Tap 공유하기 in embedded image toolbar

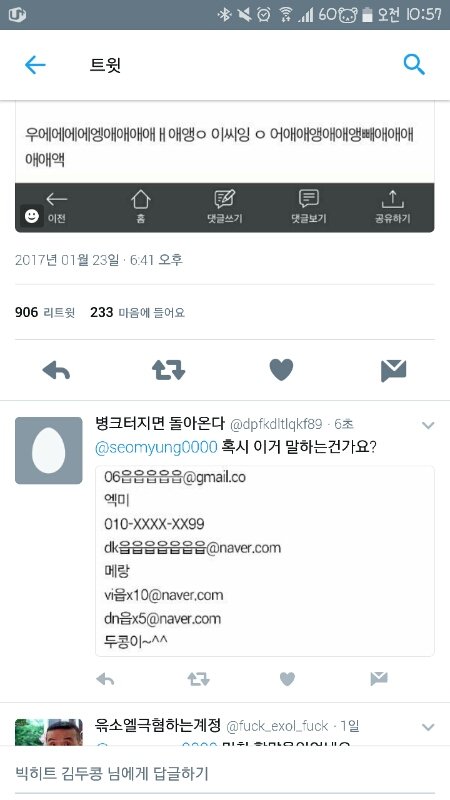(x=392, y=207)
